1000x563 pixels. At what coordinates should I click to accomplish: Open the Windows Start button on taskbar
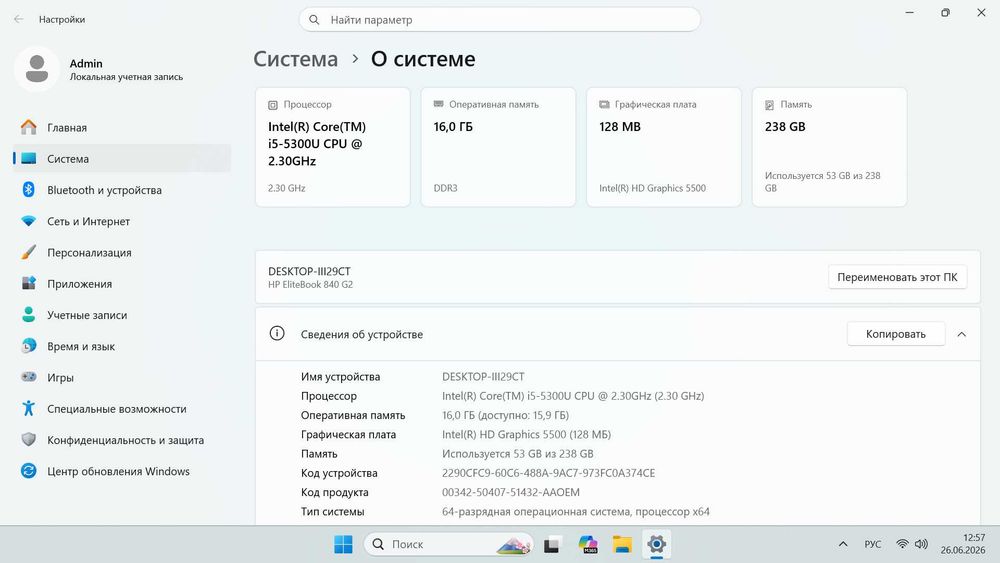pyautogui.click(x=343, y=544)
